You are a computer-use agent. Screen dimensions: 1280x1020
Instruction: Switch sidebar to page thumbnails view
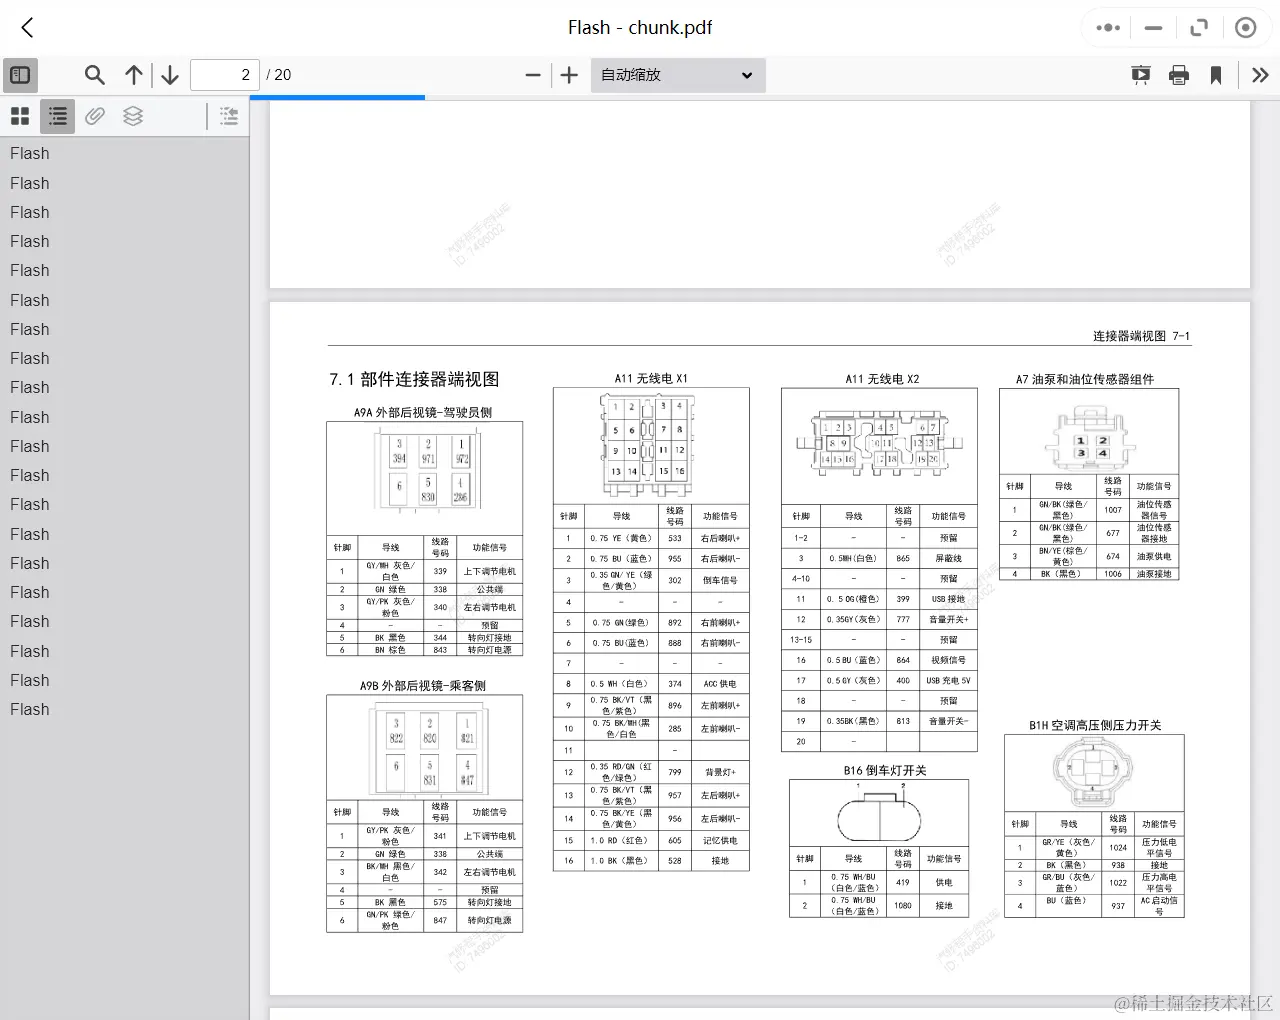tap(19, 116)
